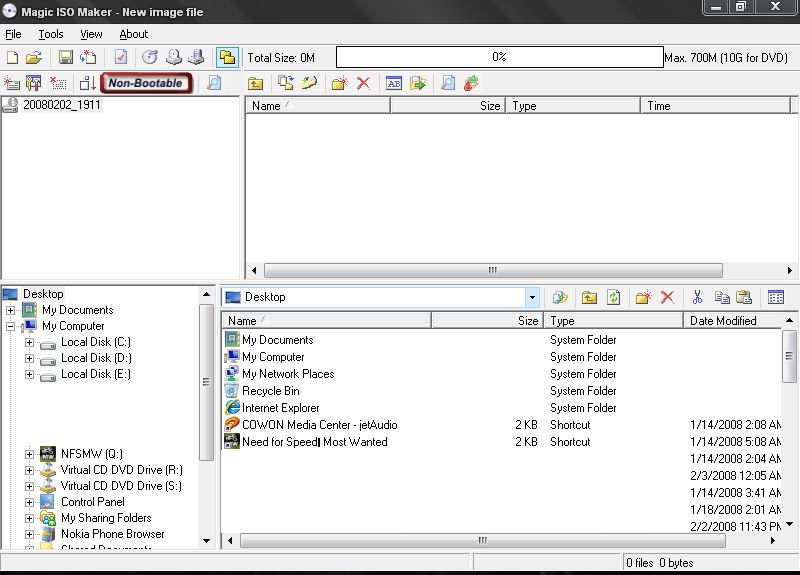Click the drive with floppy disk icon
Screen dimensions: 800x575
196,57
